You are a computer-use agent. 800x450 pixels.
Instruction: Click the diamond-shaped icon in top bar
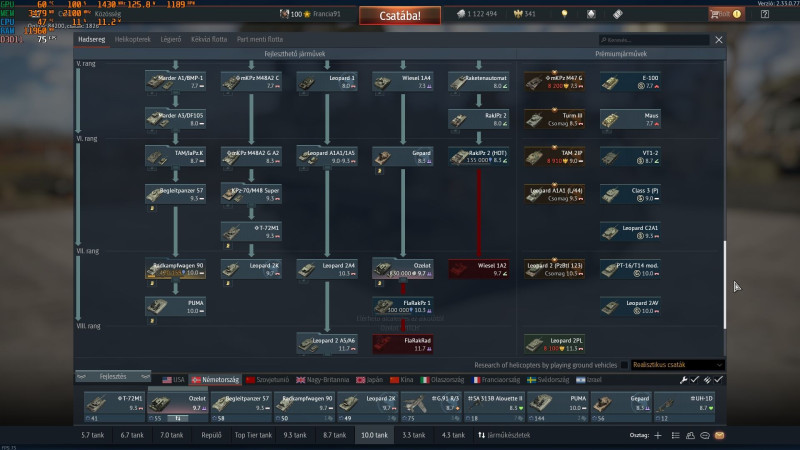(591, 14)
